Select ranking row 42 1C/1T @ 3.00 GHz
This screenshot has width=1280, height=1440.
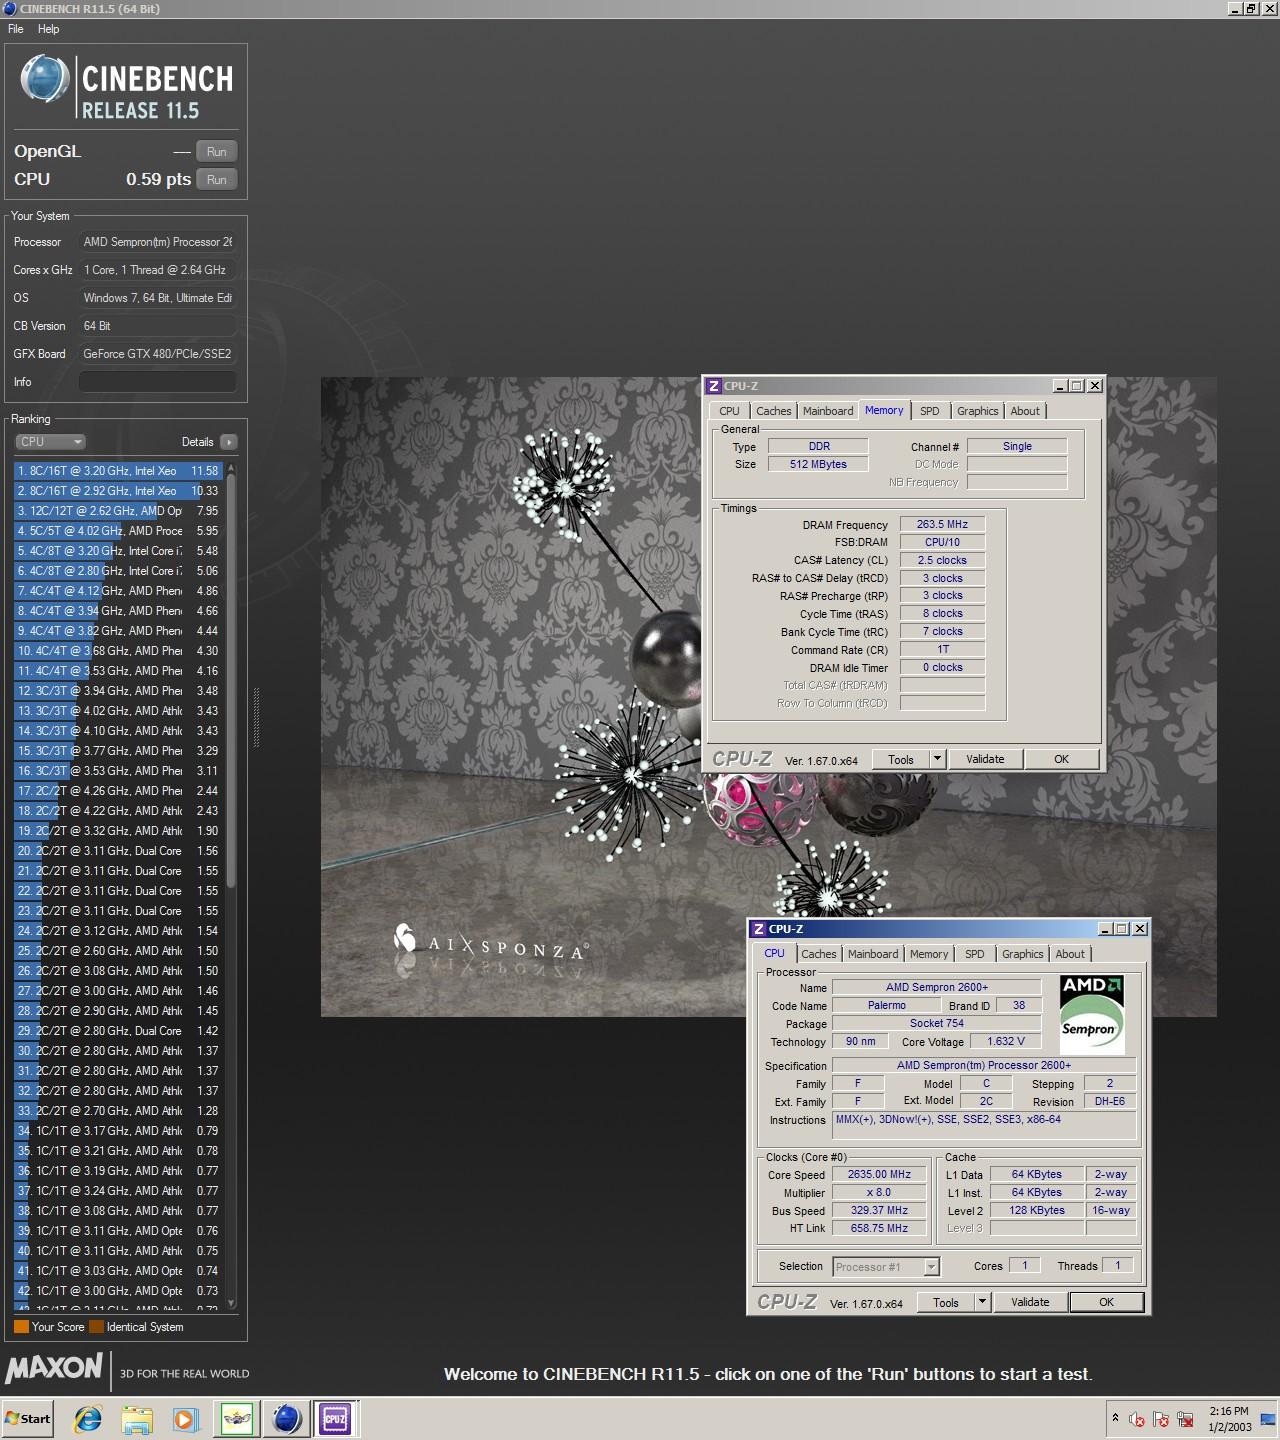pyautogui.click(x=118, y=1290)
